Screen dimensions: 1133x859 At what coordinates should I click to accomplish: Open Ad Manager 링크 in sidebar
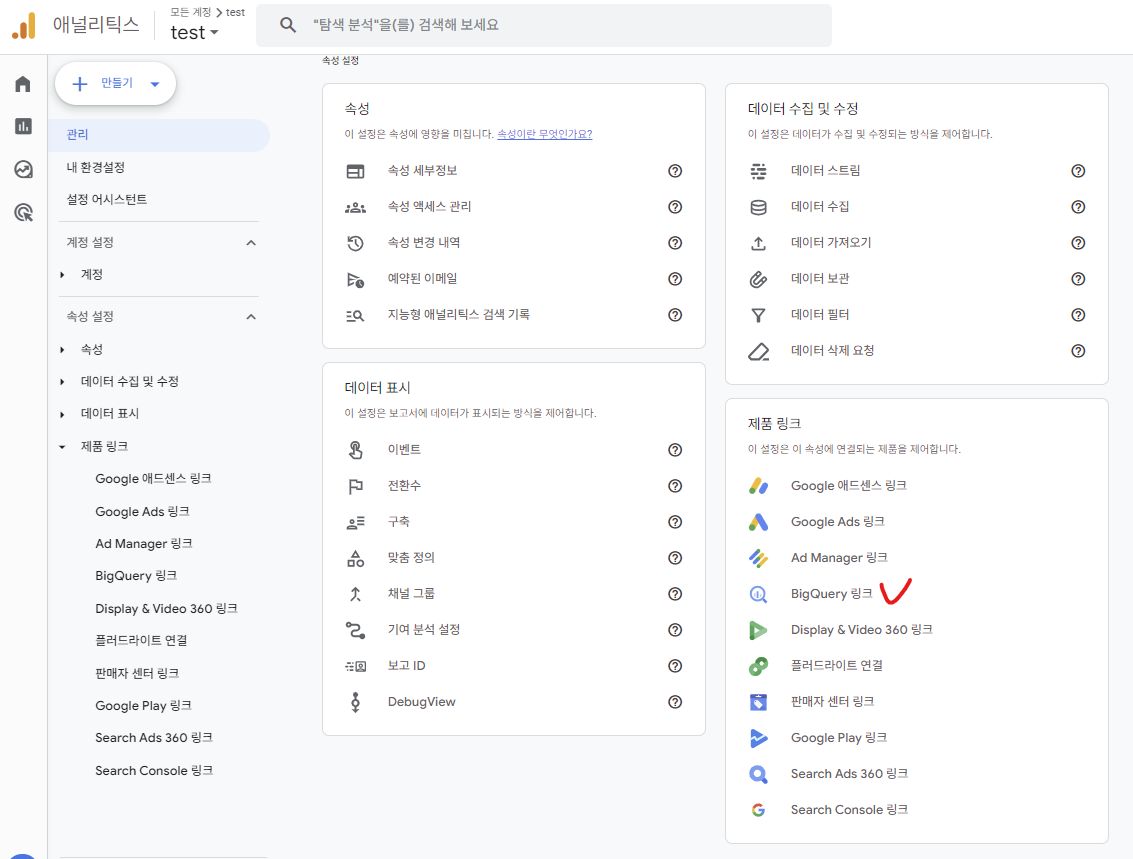pyautogui.click(x=144, y=544)
